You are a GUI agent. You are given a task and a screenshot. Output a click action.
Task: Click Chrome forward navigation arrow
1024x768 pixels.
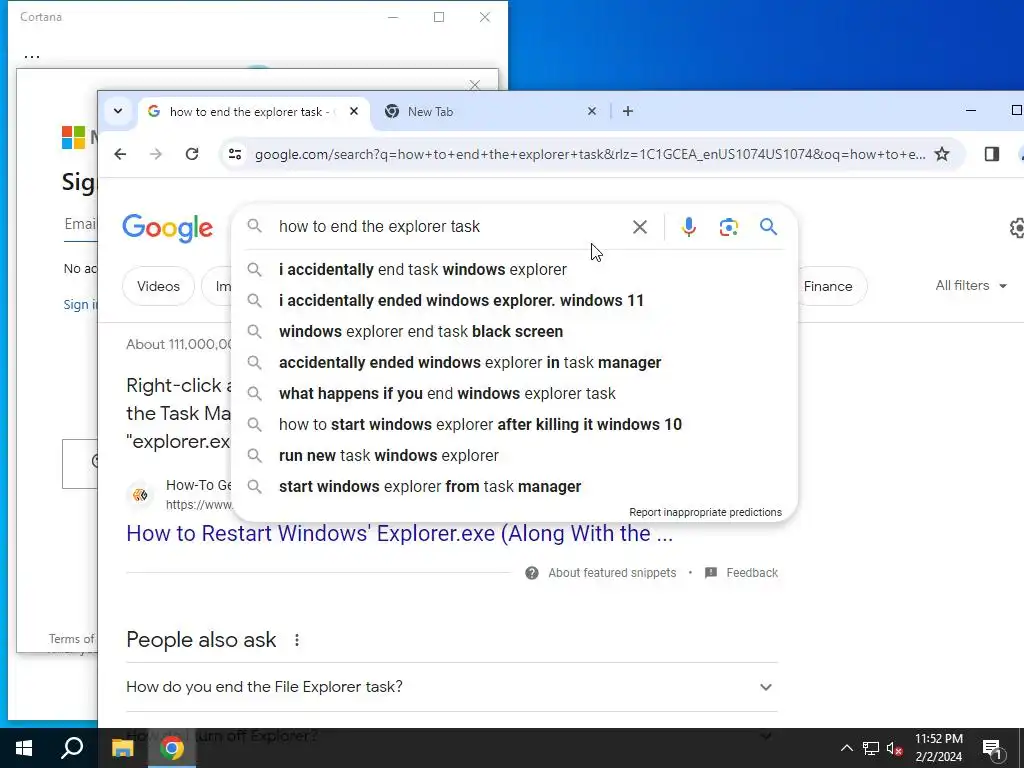[x=155, y=154]
